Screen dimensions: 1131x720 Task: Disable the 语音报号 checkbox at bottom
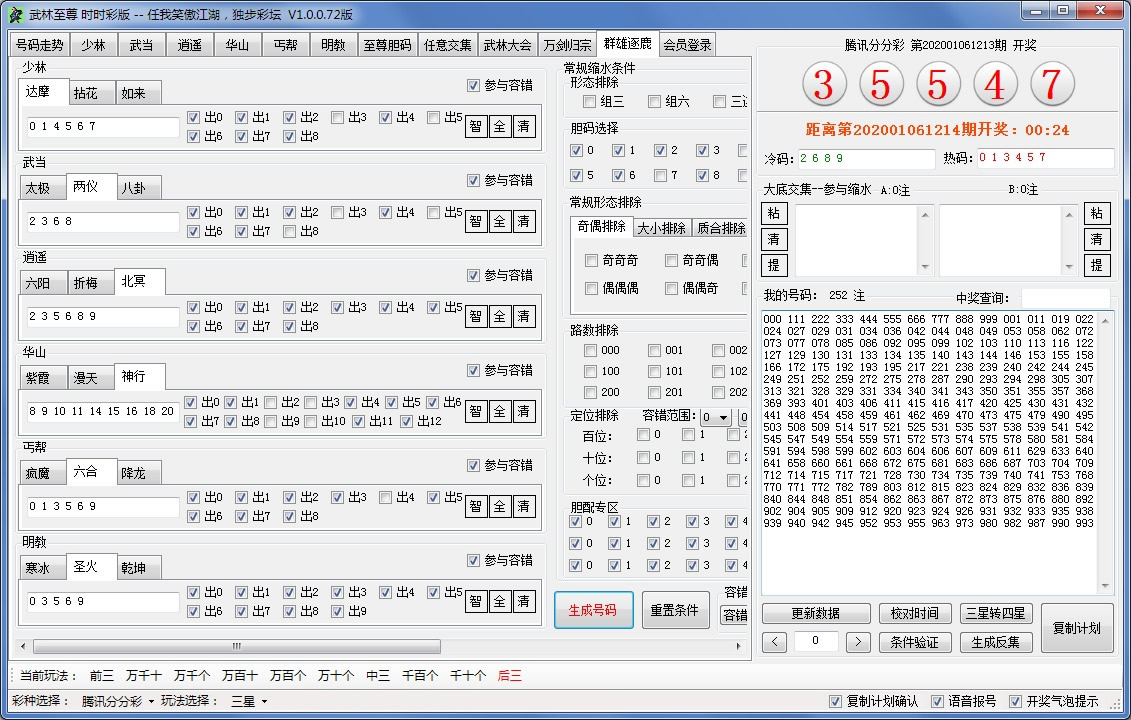point(936,702)
